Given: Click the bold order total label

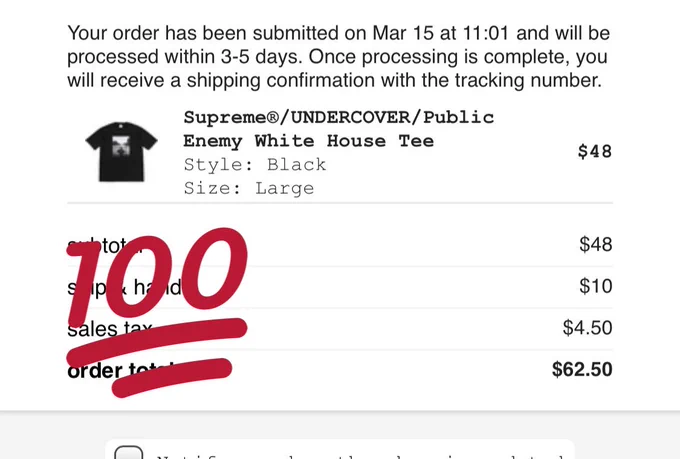Looking at the screenshot, I should (x=121, y=370).
